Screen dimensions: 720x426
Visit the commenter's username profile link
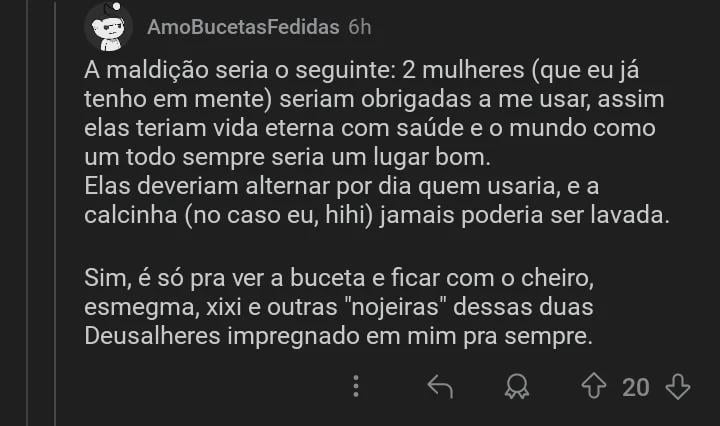[243, 27]
